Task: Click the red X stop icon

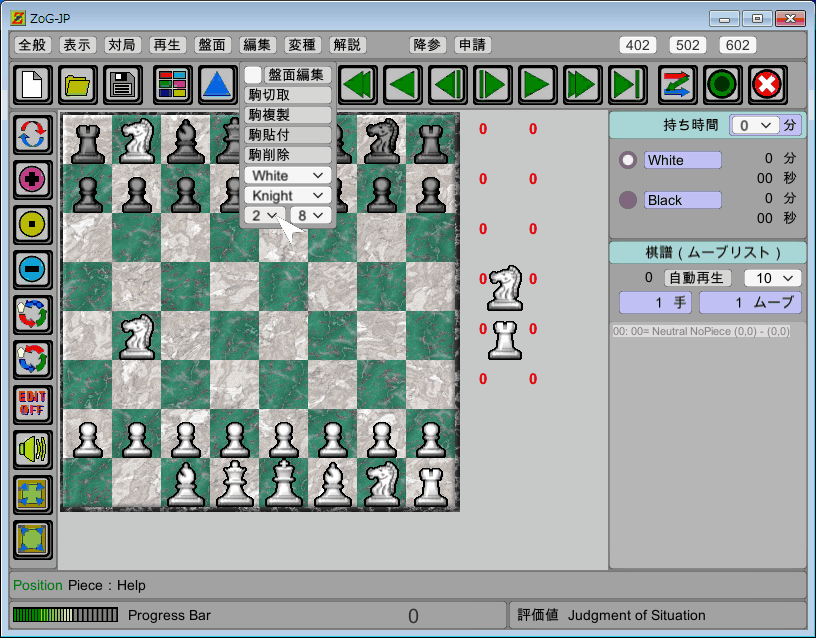Action: click(x=767, y=84)
